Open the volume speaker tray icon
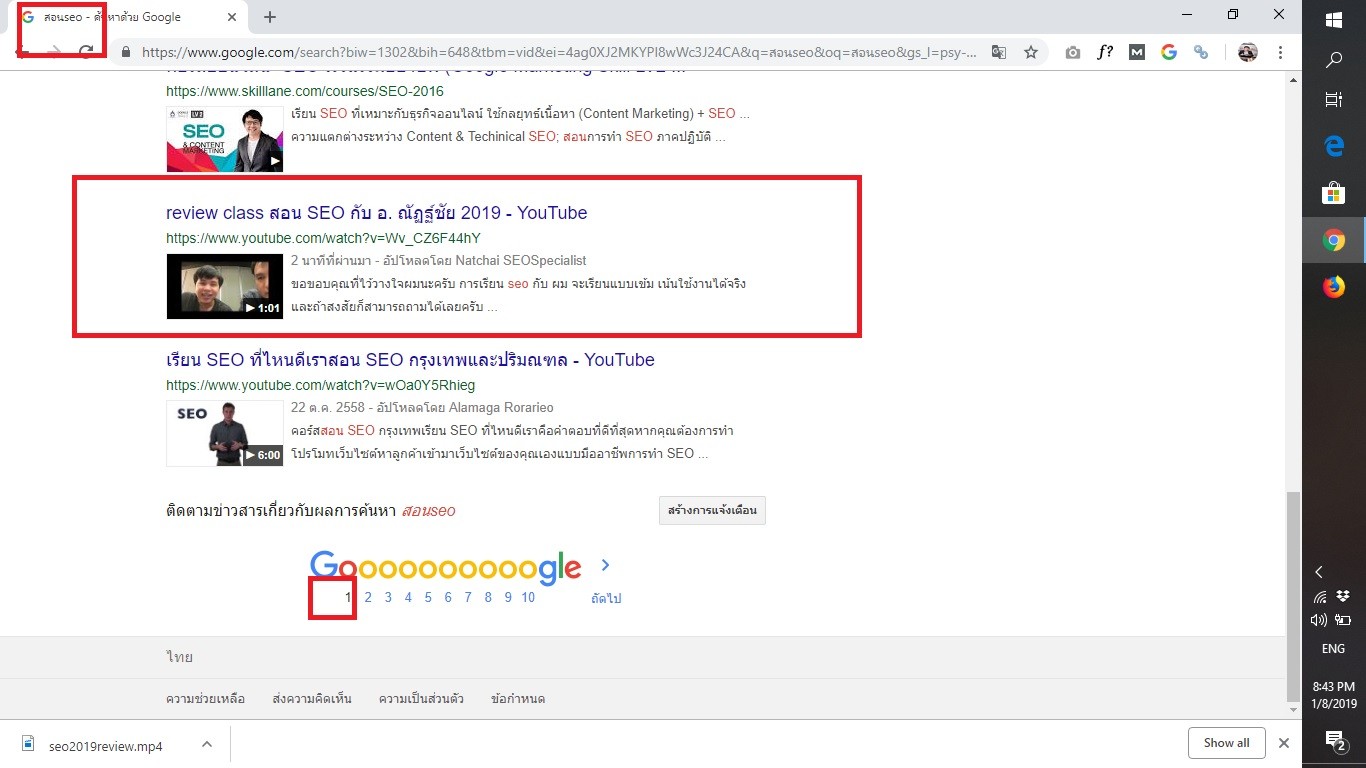The image size is (1366, 768). (x=1320, y=621)
